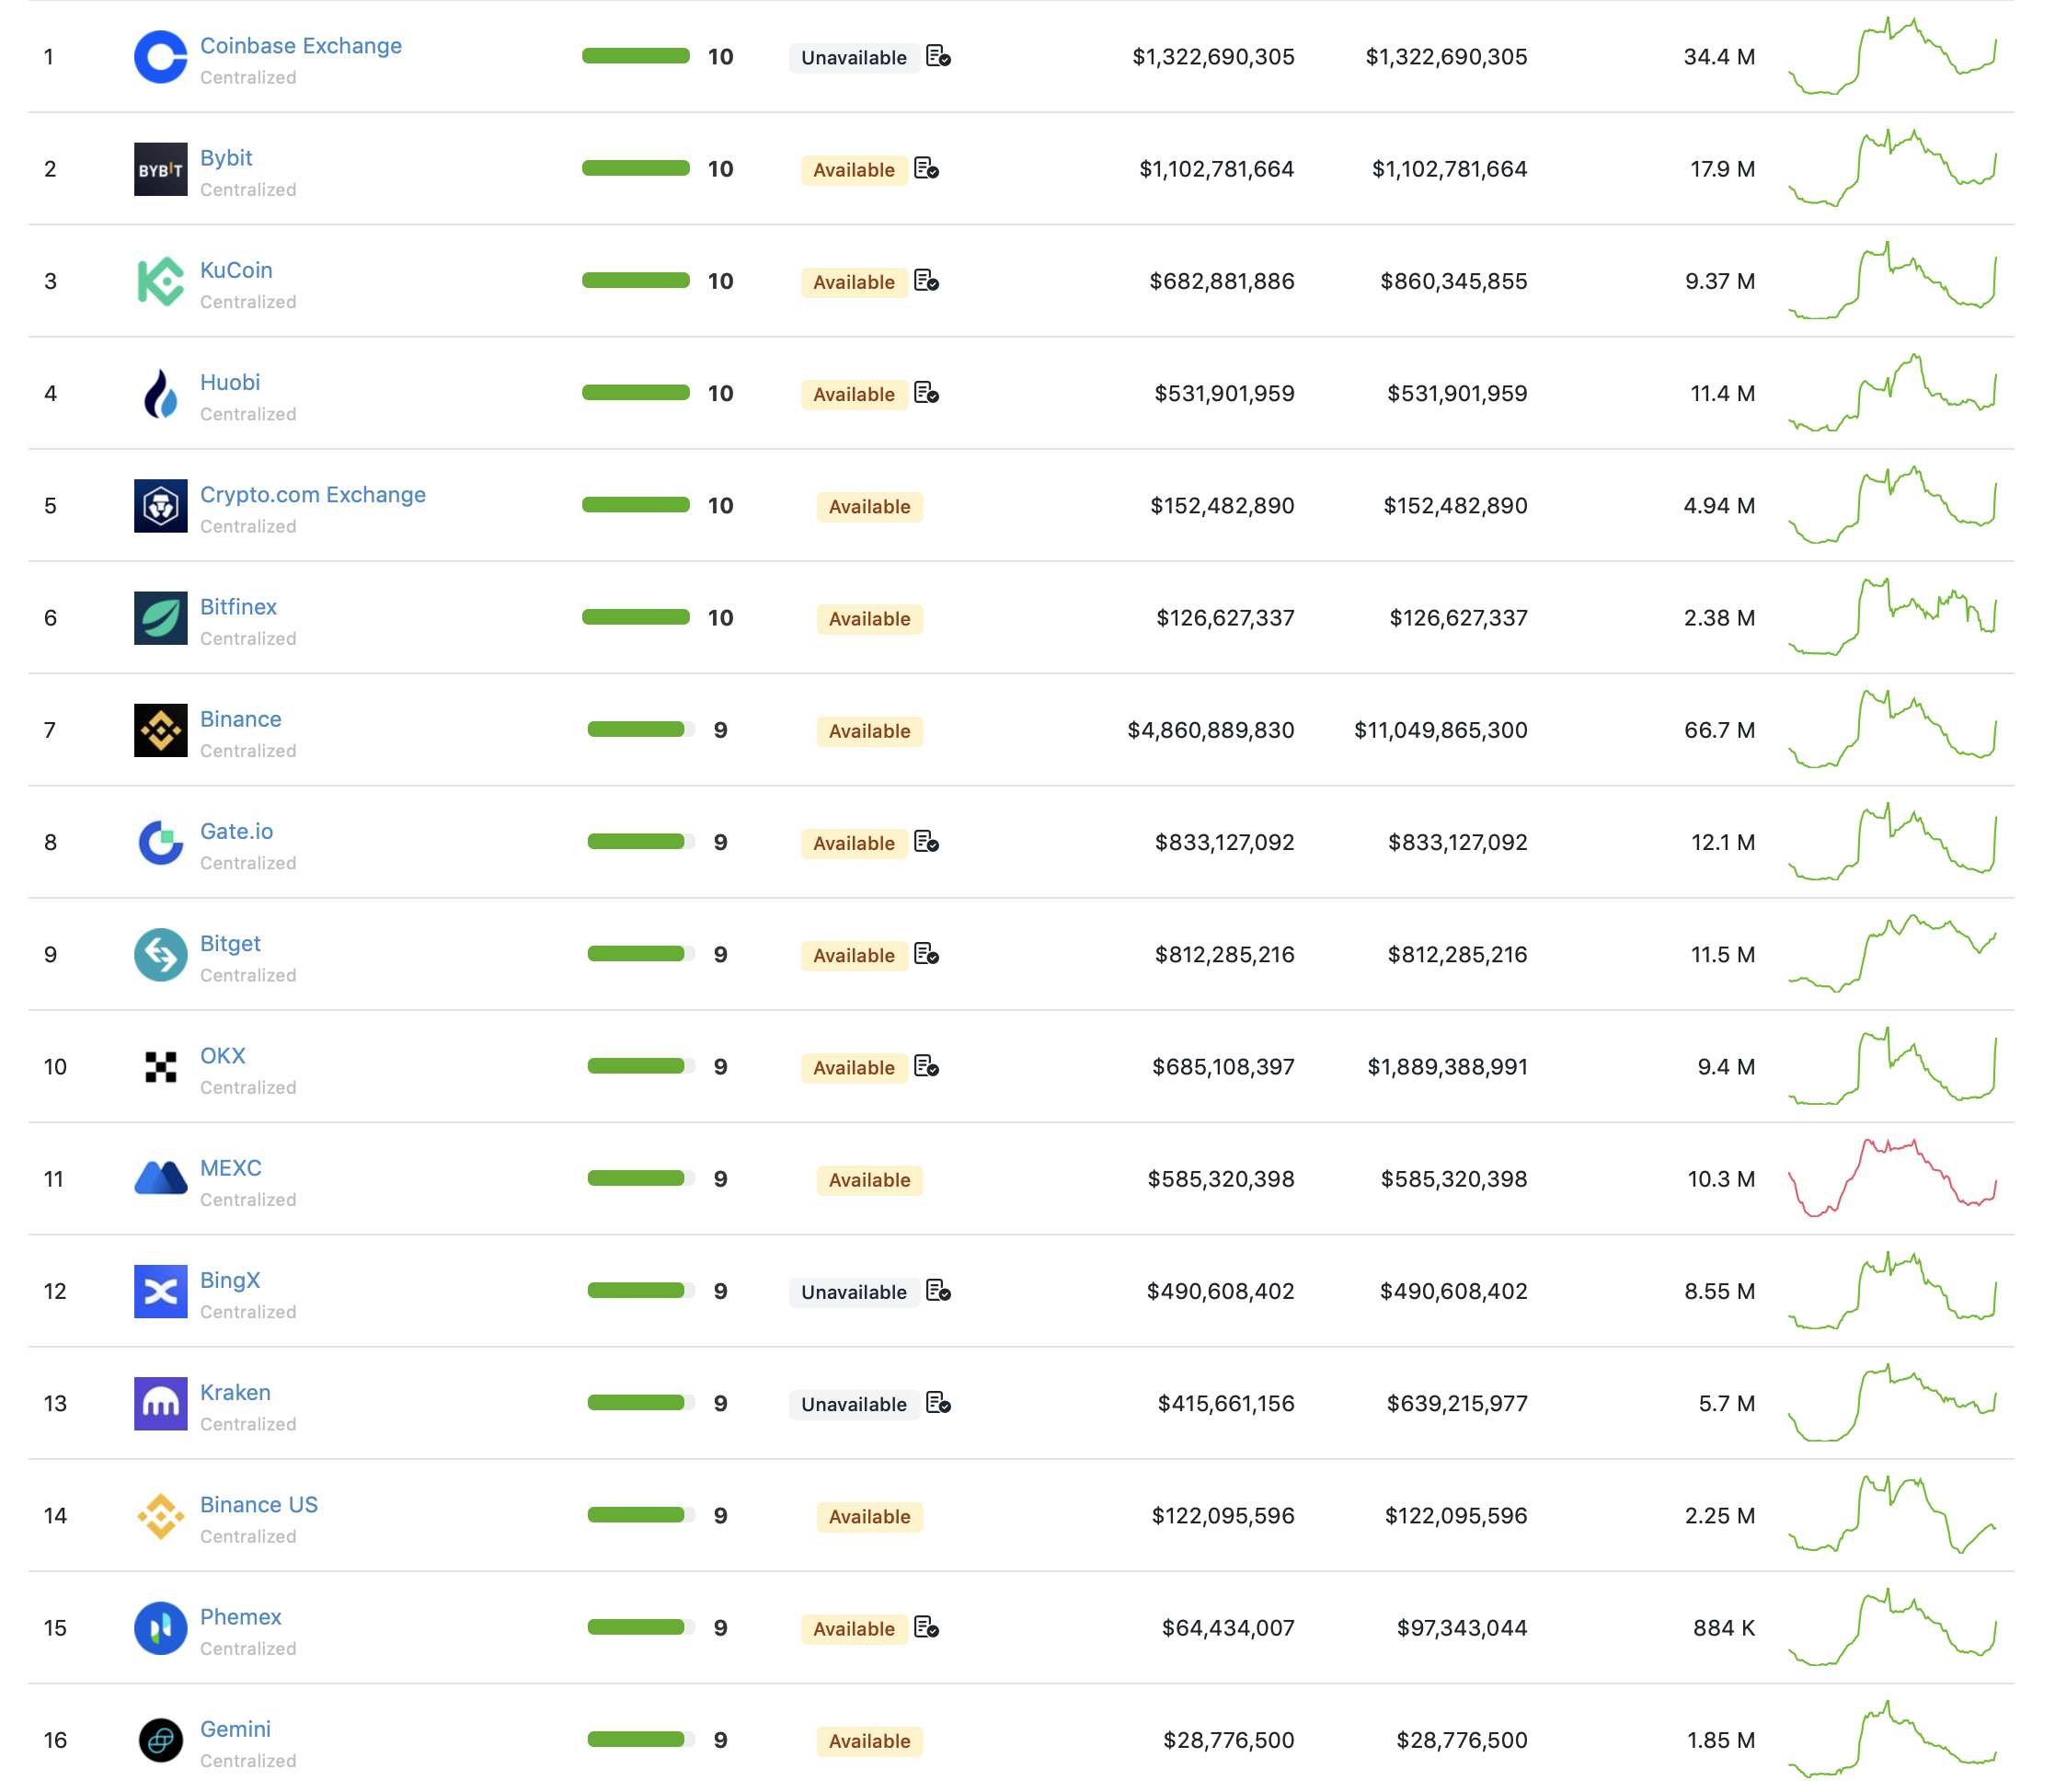Click the Binance logo icon
This screenshot has width=2055, height=1792.
[x=160, y=730]
